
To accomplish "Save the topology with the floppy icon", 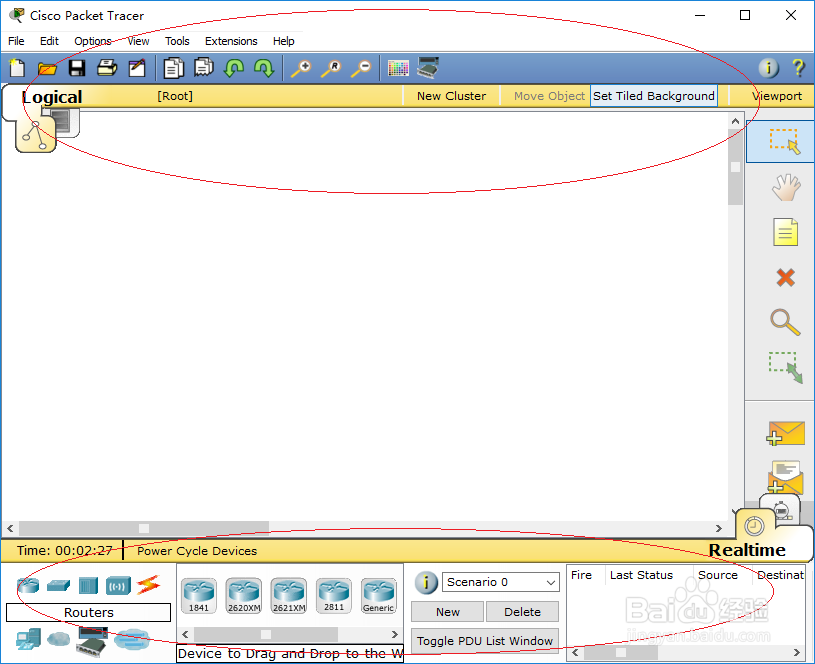I will 77,68.
